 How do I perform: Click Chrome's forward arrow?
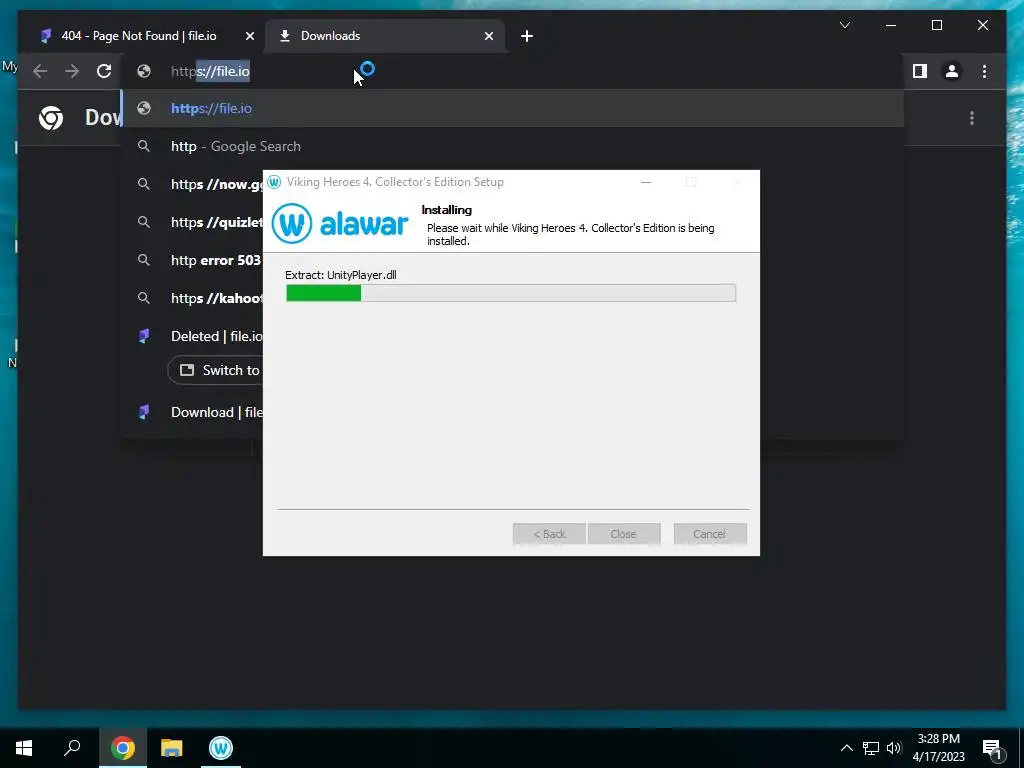[72, 71]
